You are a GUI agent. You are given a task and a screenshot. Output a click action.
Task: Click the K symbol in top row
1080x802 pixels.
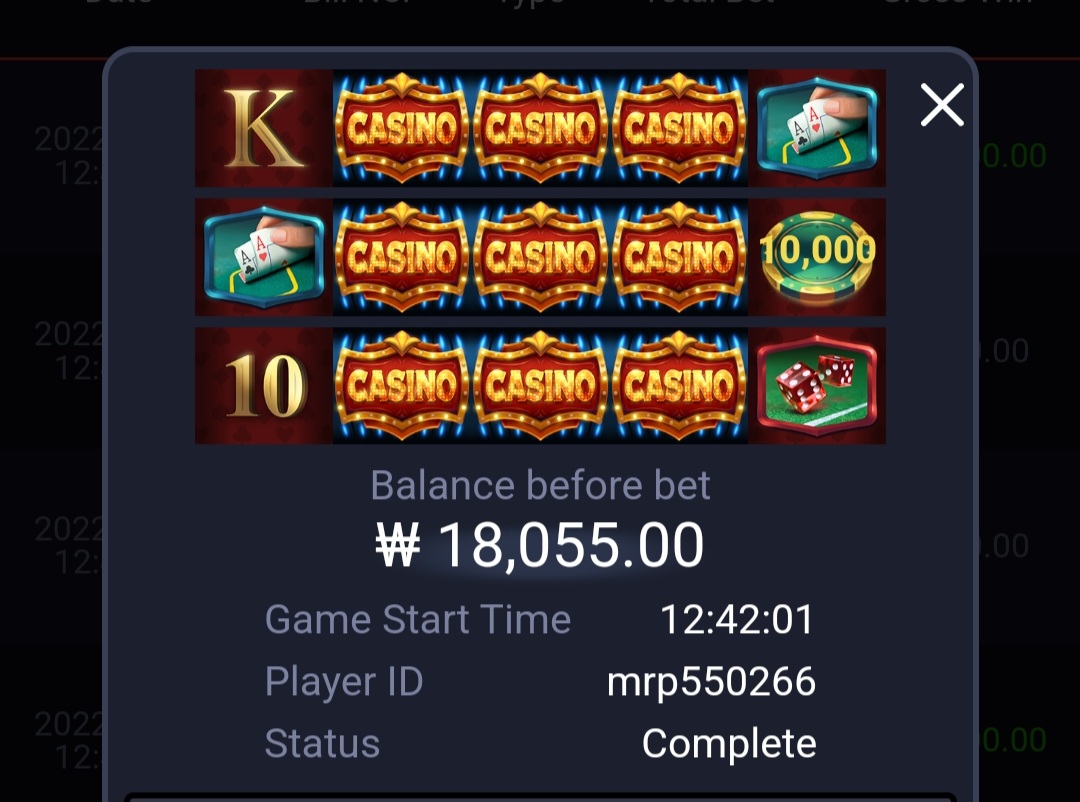264,128
